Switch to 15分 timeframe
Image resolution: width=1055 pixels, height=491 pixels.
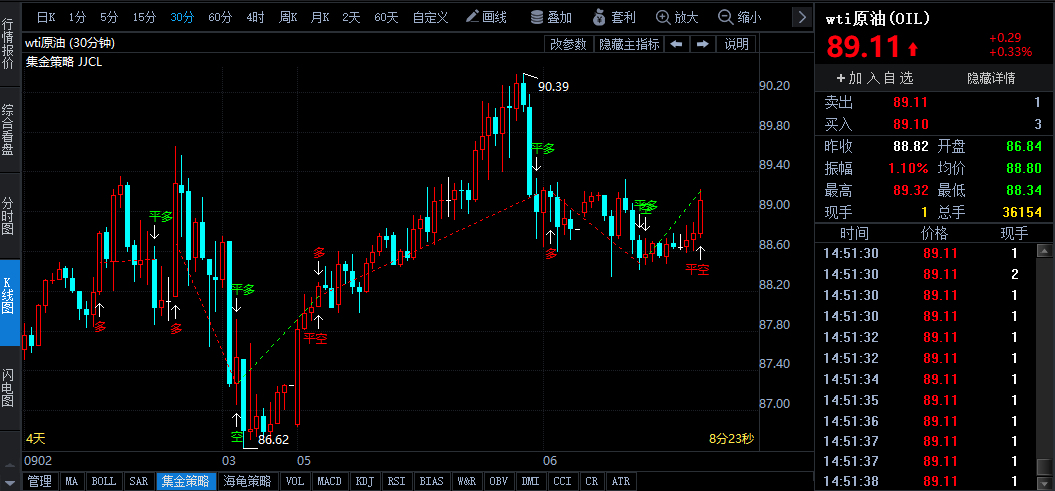[144, 17]
